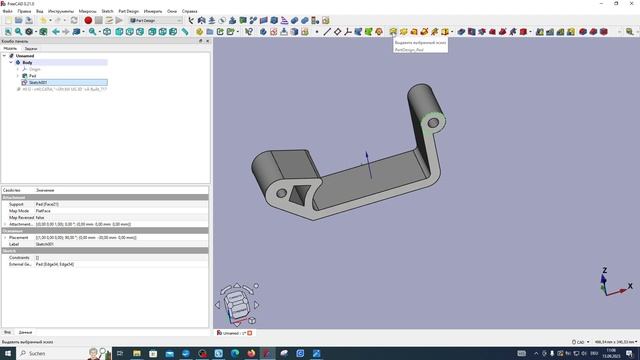Switch to the Вид property tab
The image size is (640, 360).
pos(7,332)
